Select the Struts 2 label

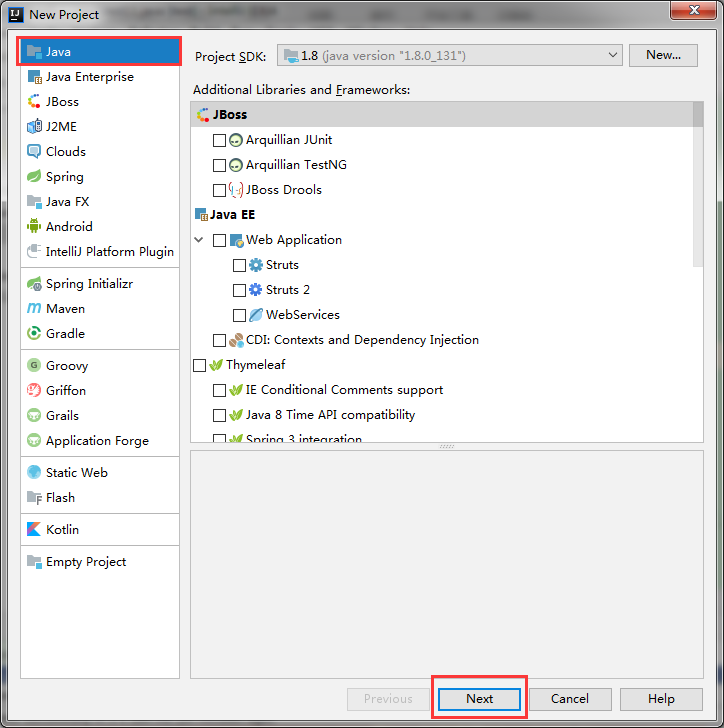point(287,290)
